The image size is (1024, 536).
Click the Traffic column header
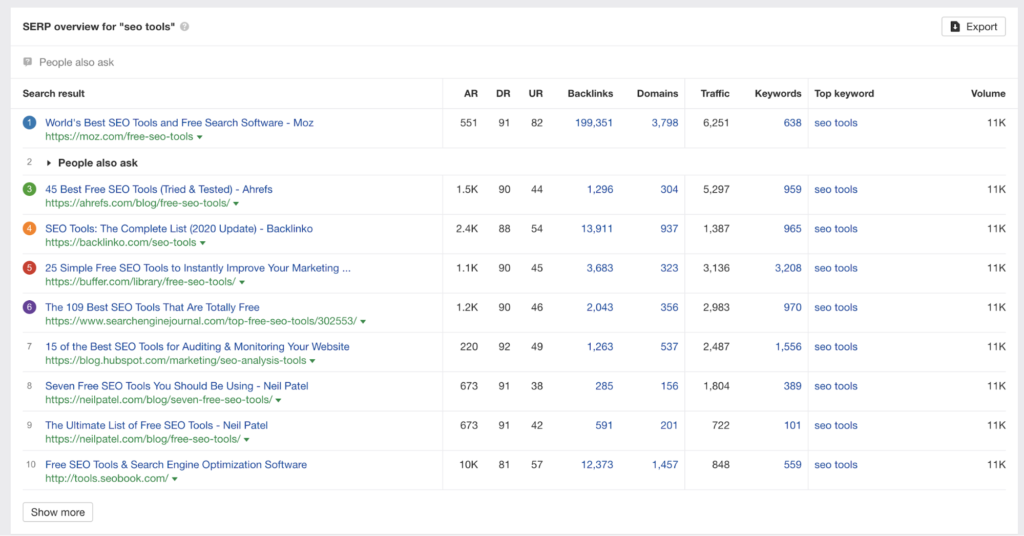(714, 93)
